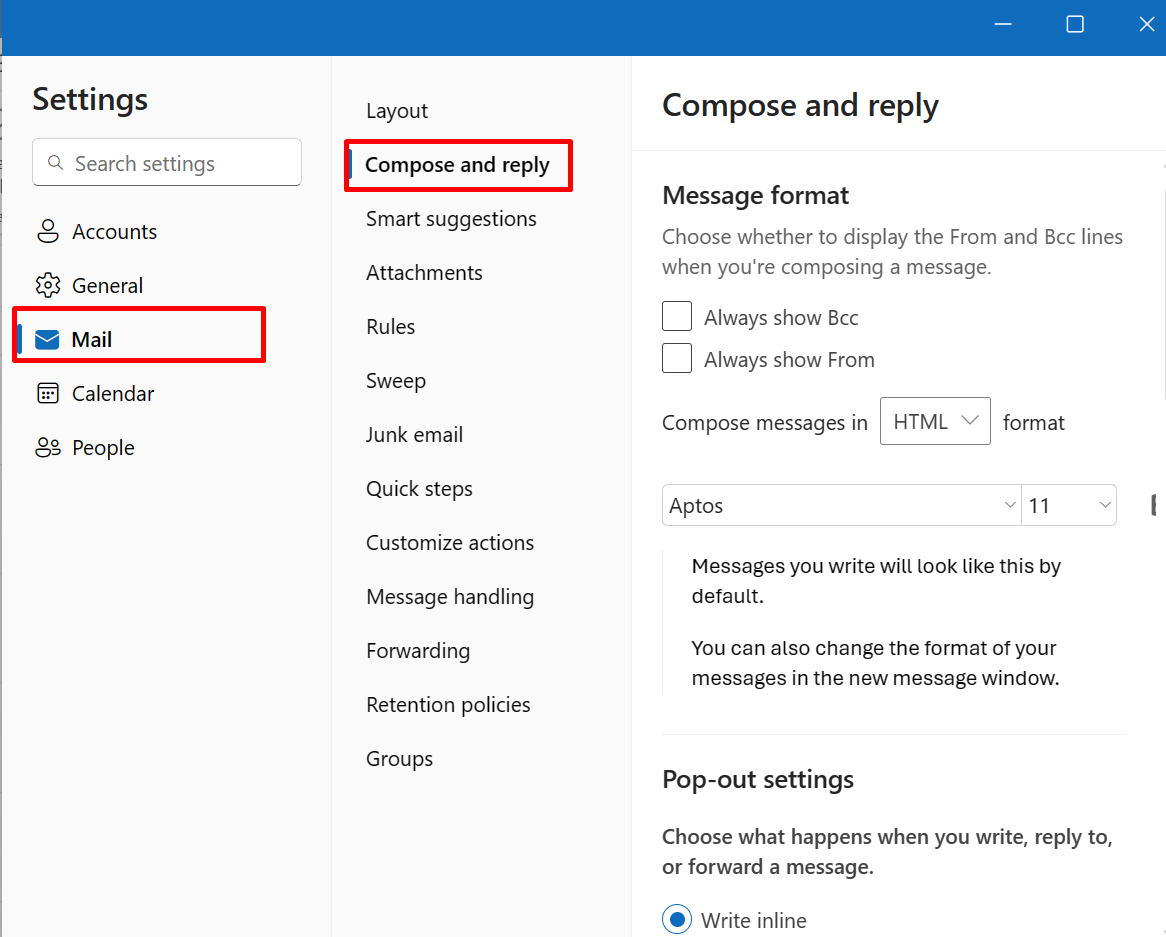
Task: Tick the Always show From checkbox
Action: coord(677,358)
